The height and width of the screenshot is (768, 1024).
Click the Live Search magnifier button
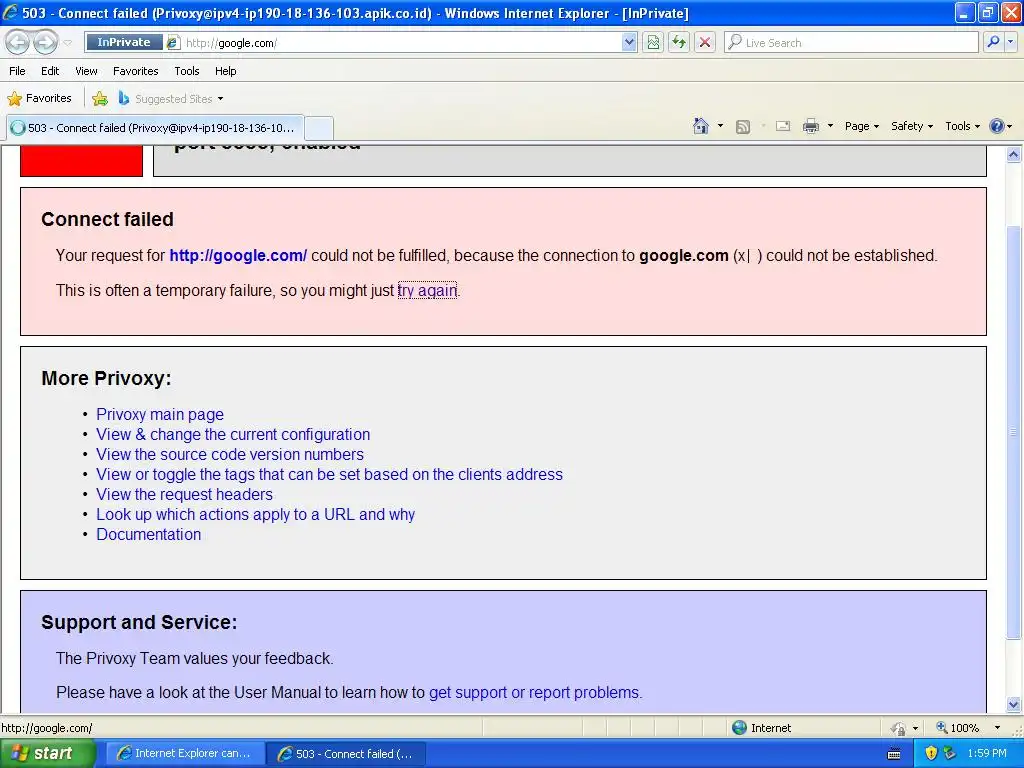pos(993,42)
